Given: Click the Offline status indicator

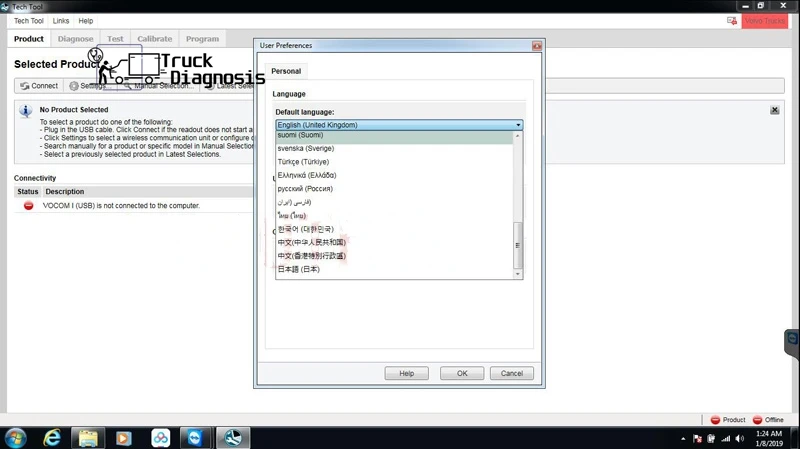Looking at the screenshot, I should click(x=768, y=420).
